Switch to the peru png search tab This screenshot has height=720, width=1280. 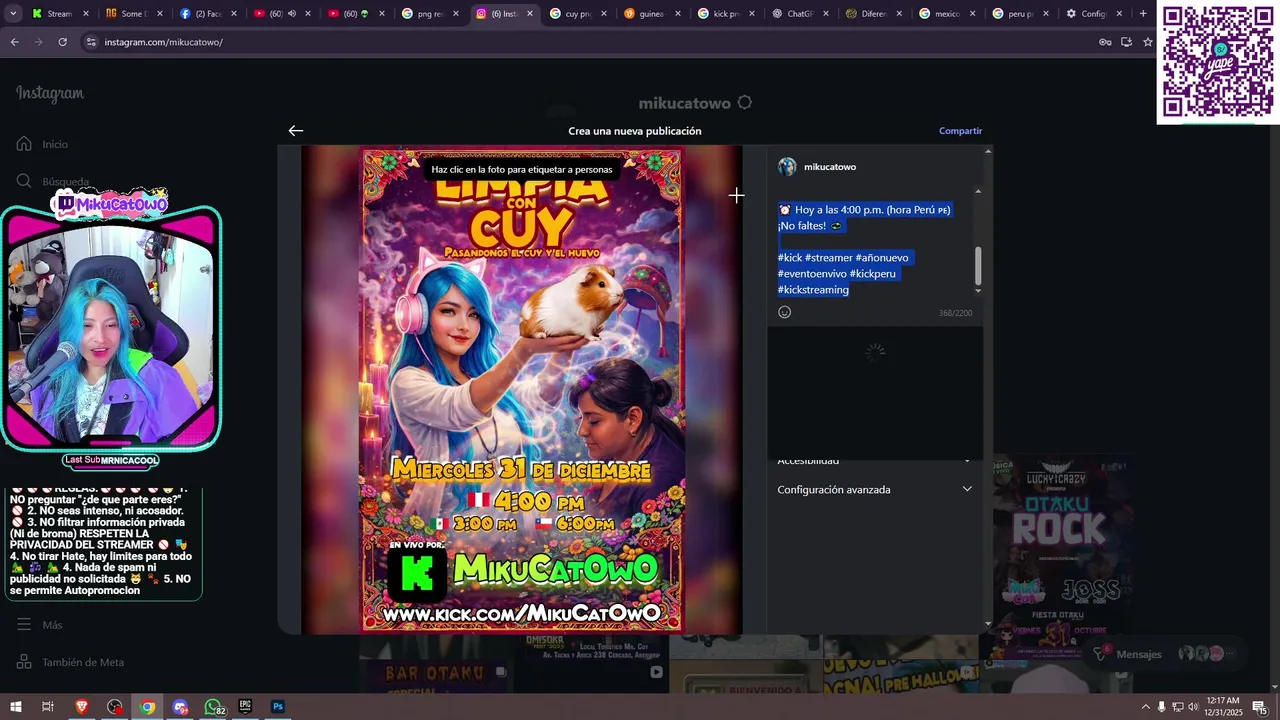1020,14
